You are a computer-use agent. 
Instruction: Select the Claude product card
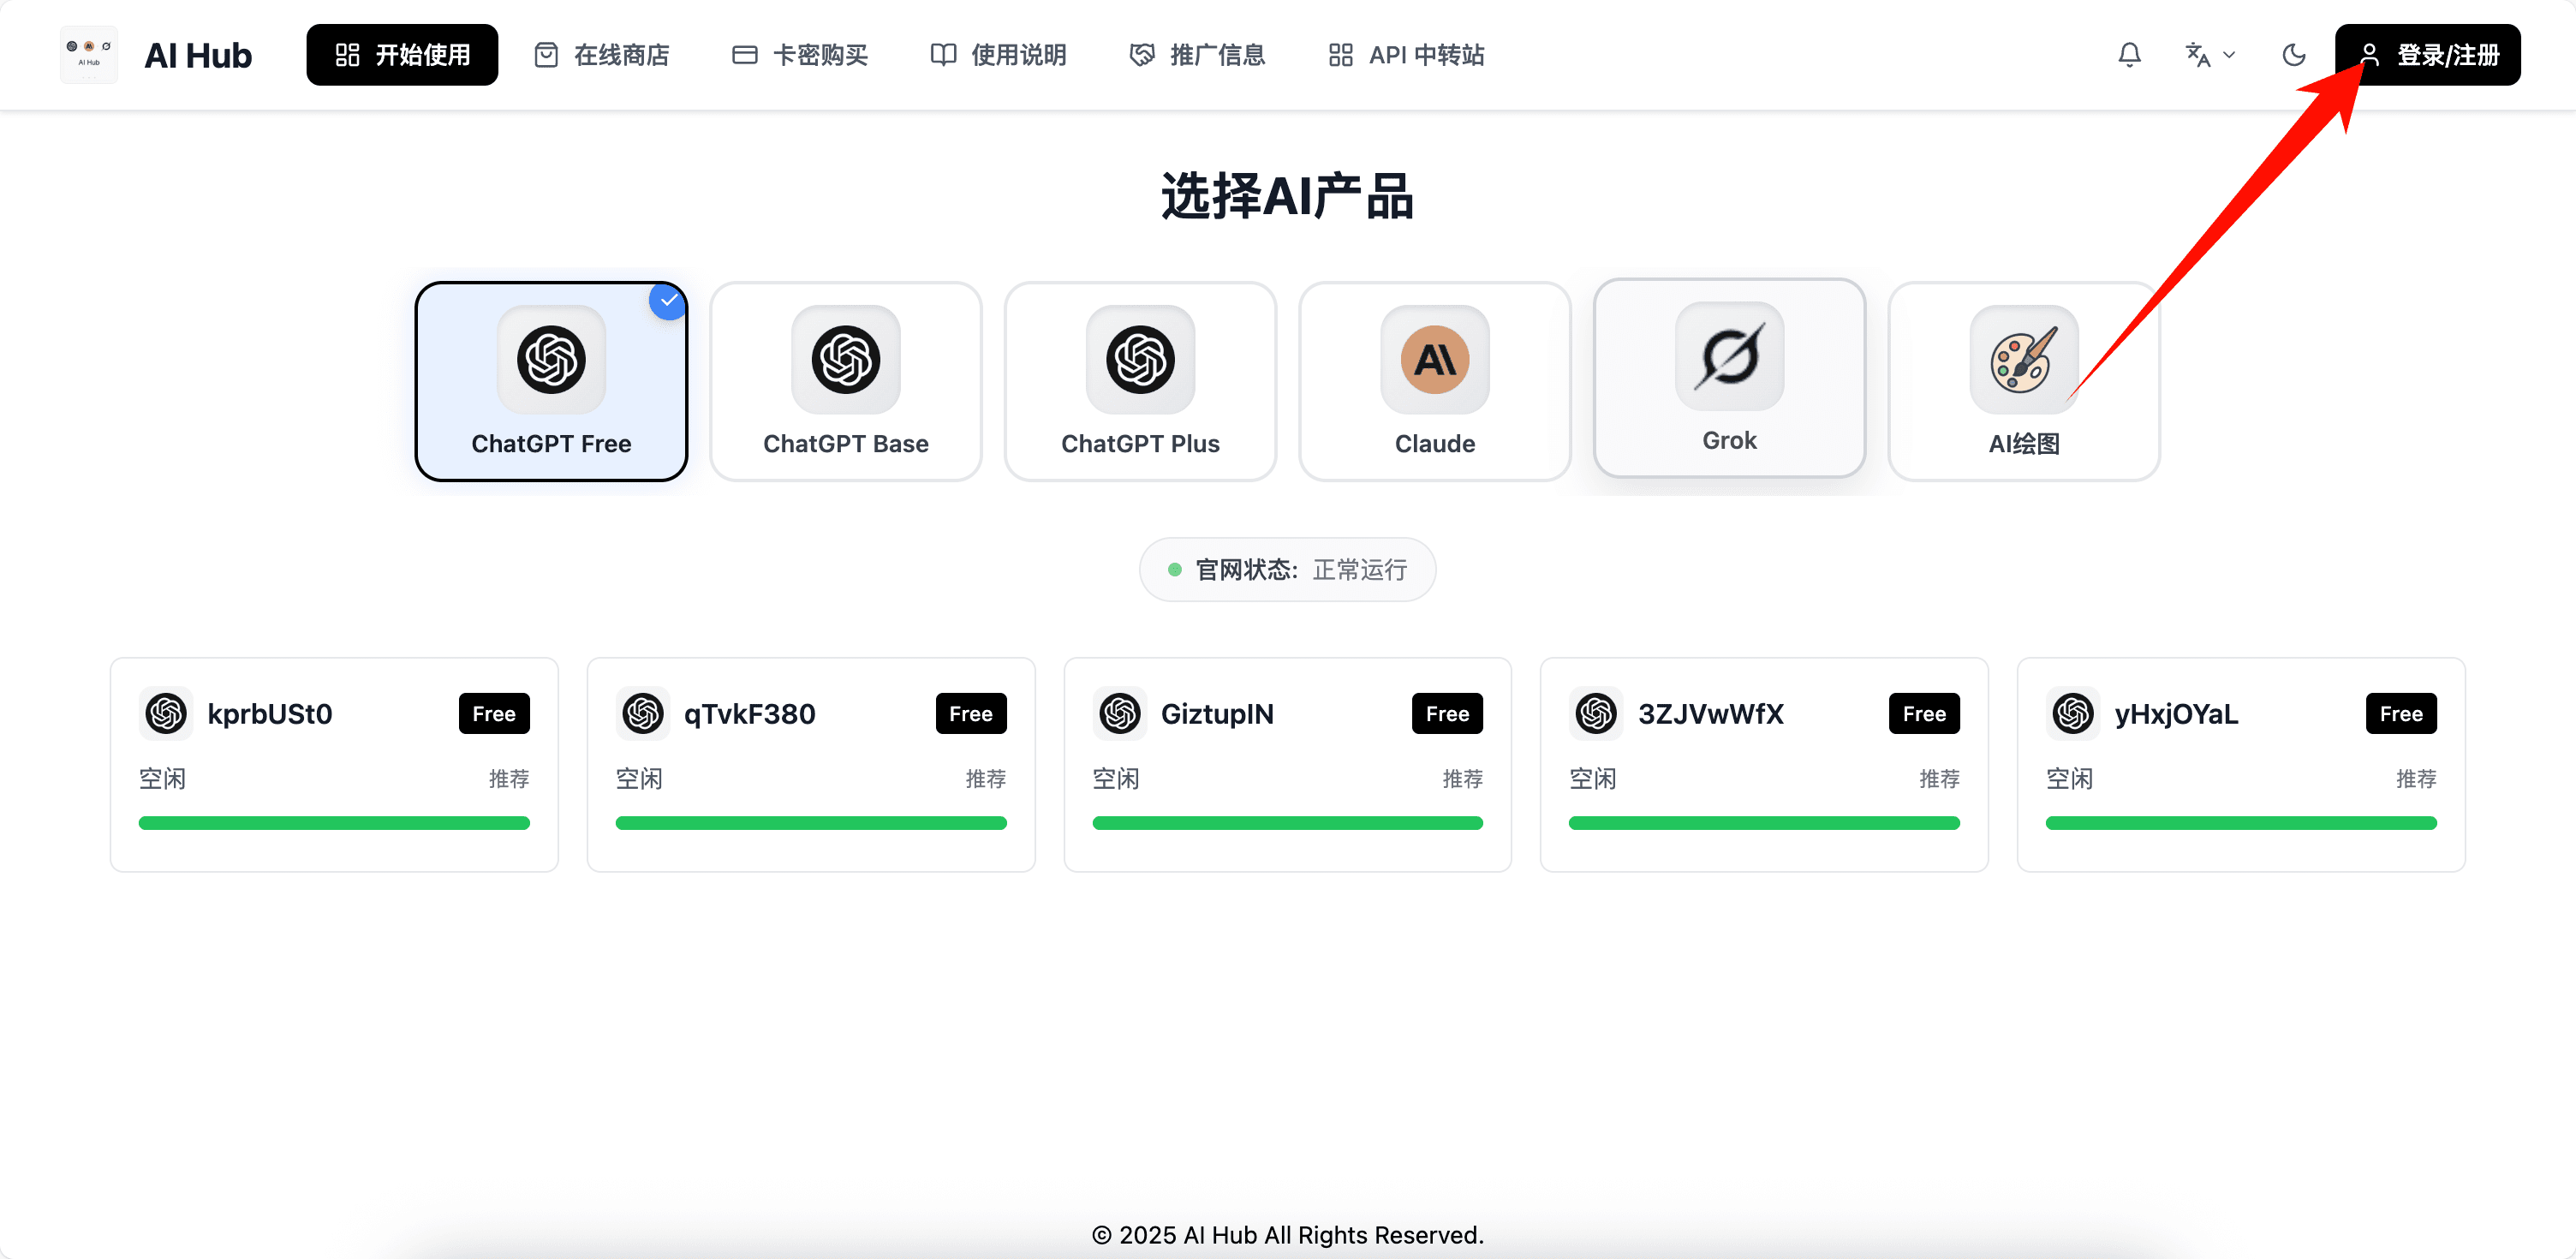point(1434,381)
